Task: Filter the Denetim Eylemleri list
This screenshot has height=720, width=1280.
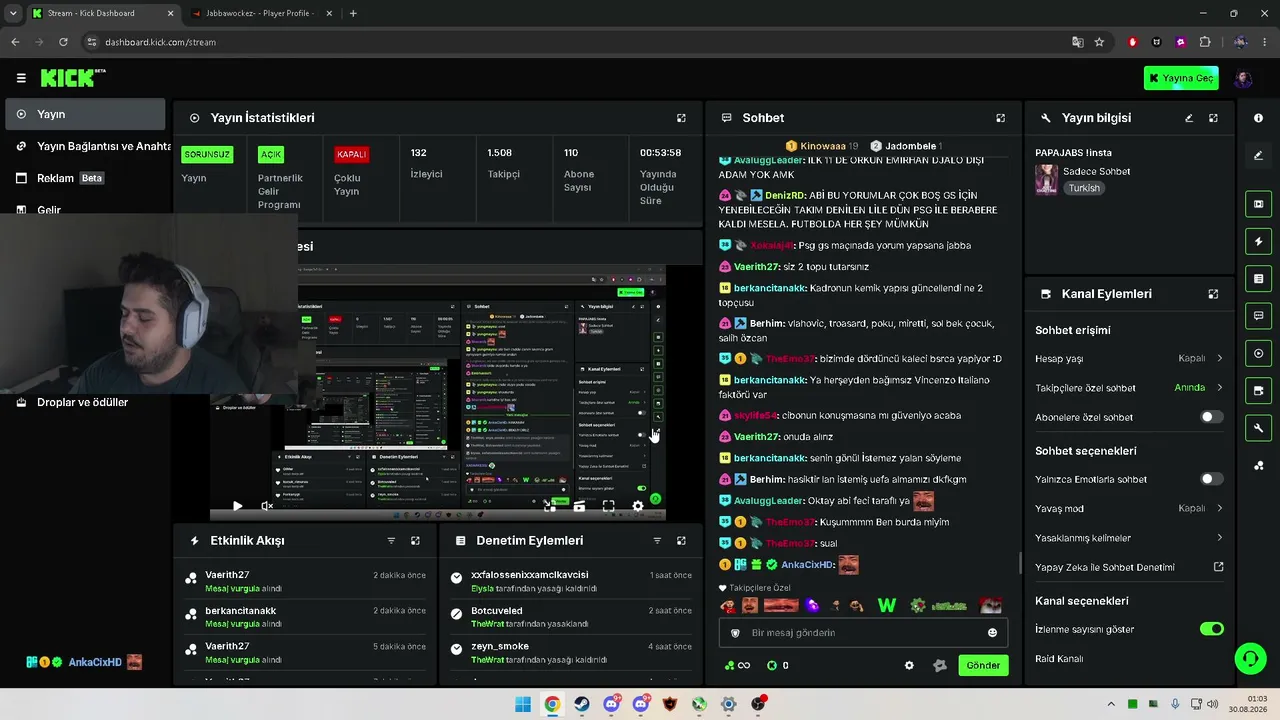Action: [x=657, y=540]
